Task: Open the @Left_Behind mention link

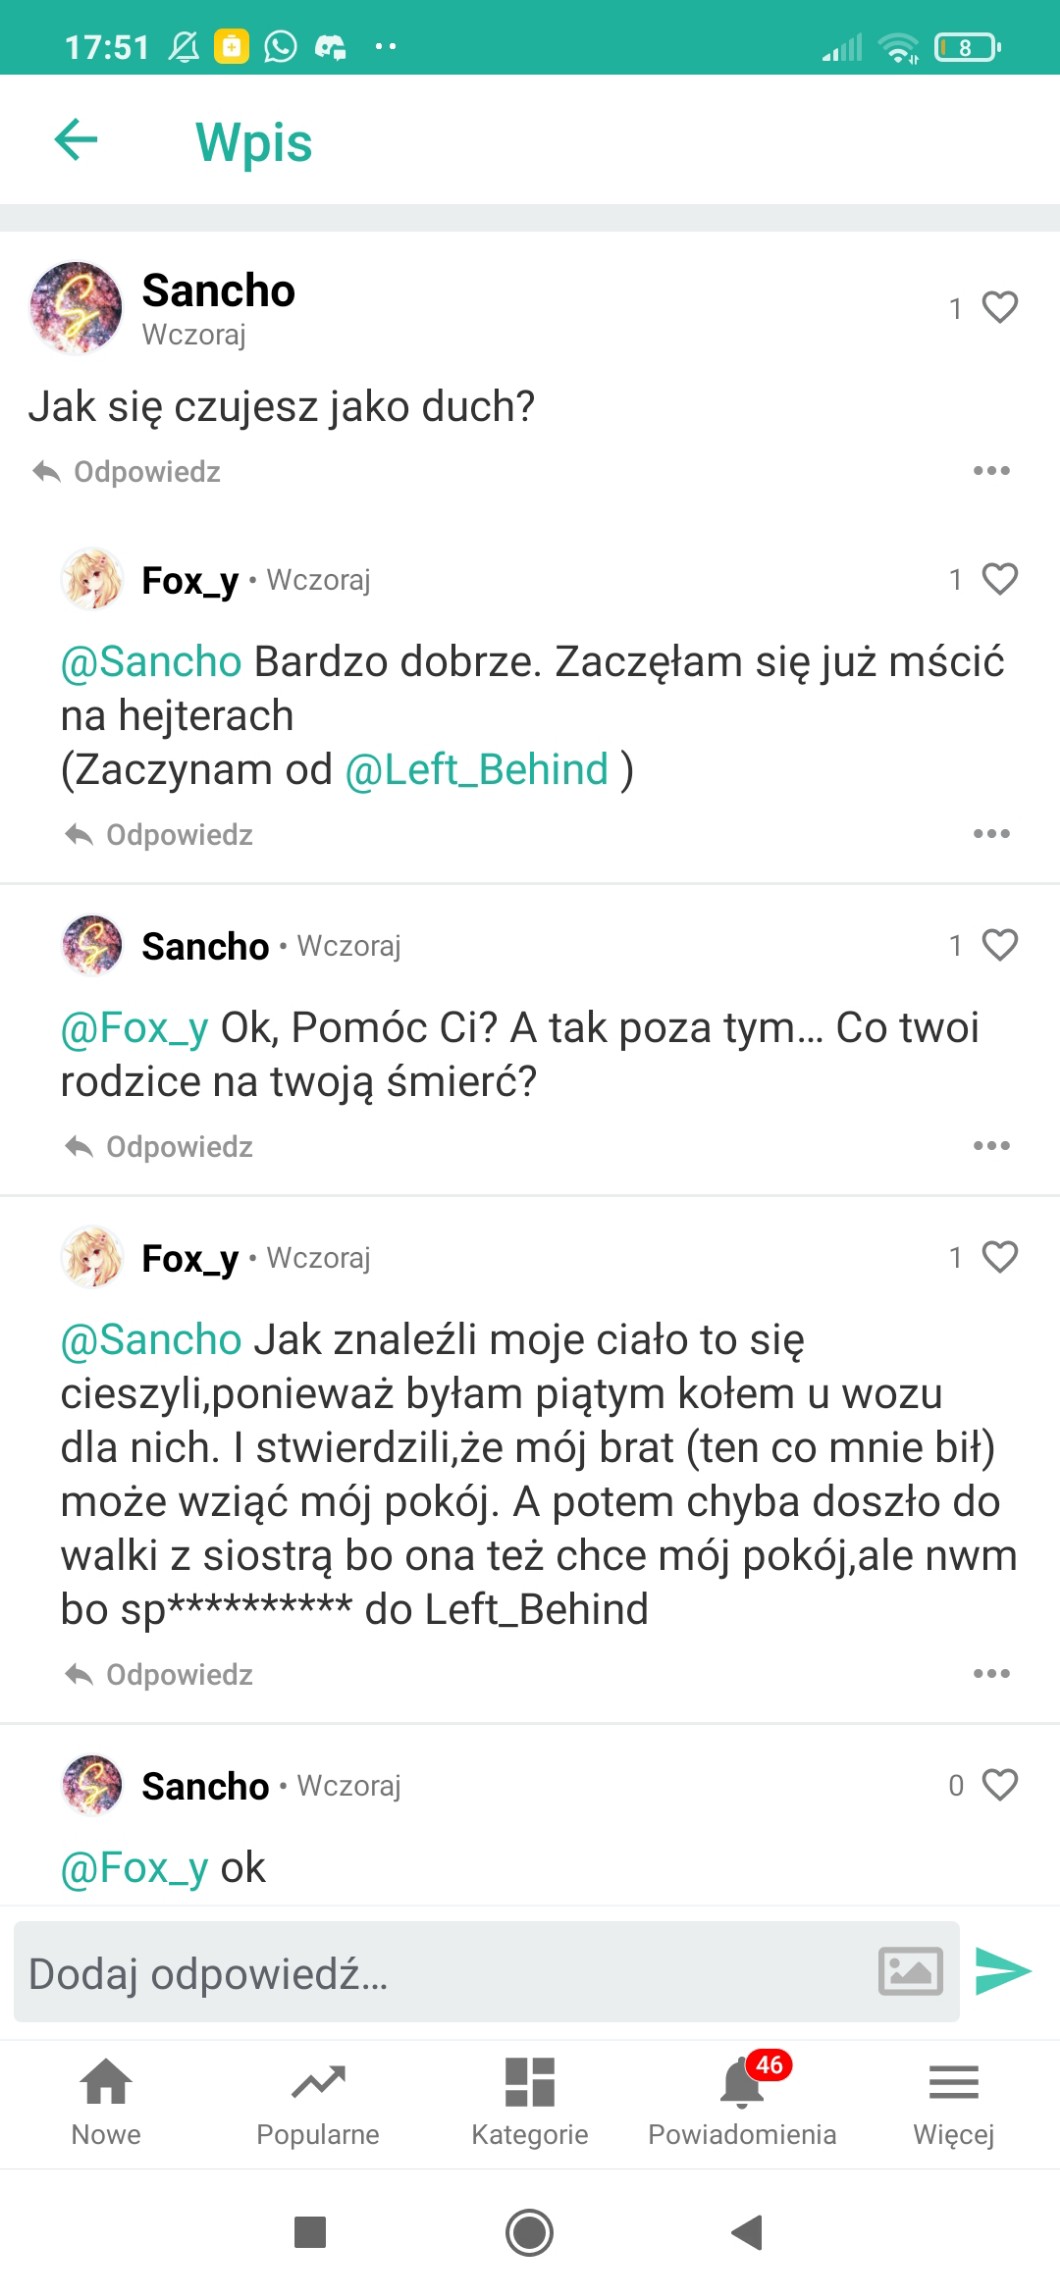Action: click(477, 770)
